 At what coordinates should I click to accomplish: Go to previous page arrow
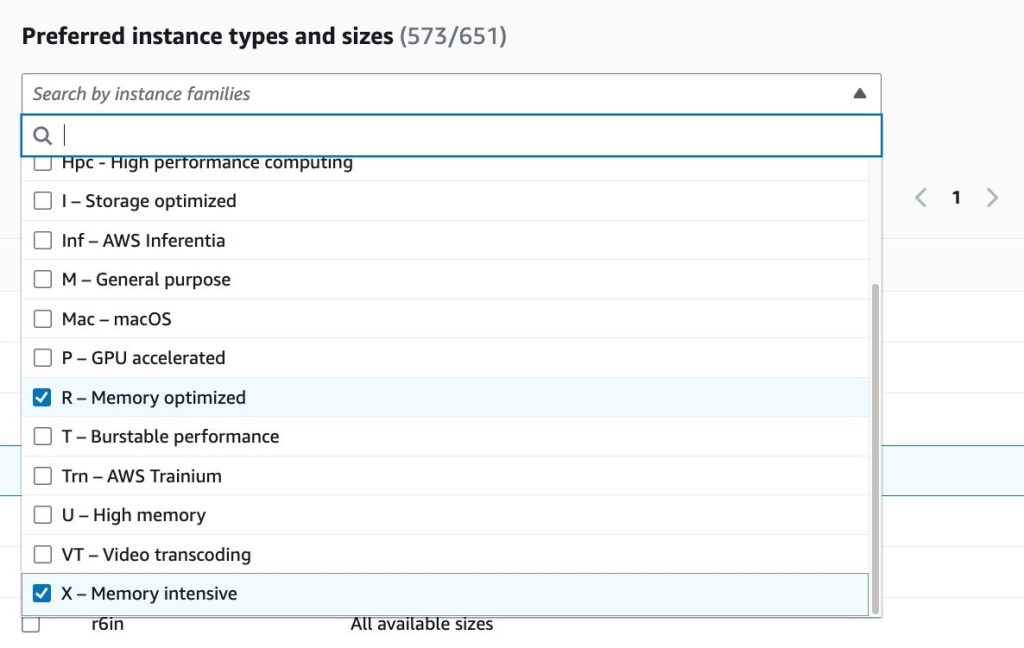tap(921, 197)
